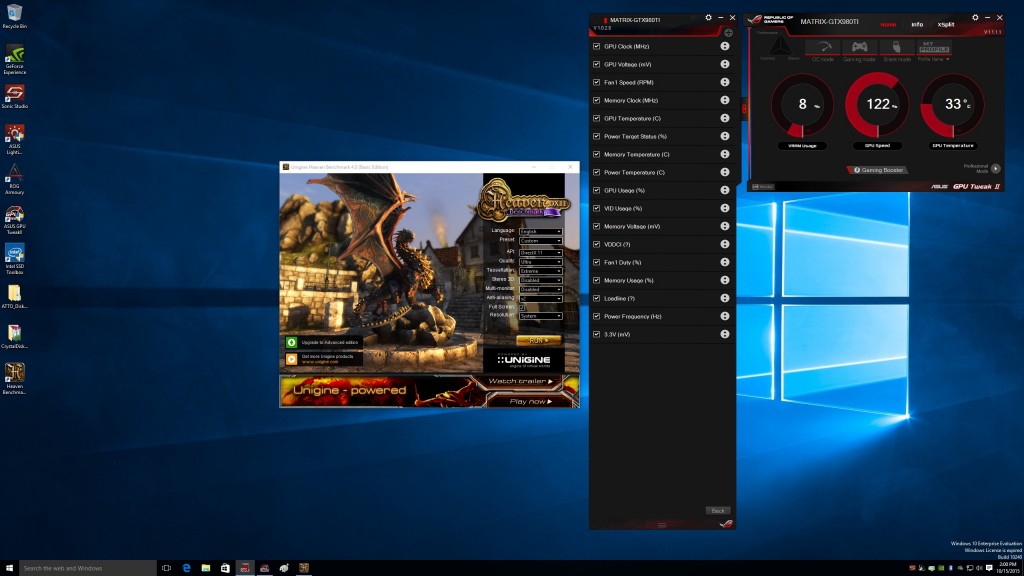Open the Multi-monitor dropdown
This screenshot has width=1024, height=576.
[x=540, y=289]
